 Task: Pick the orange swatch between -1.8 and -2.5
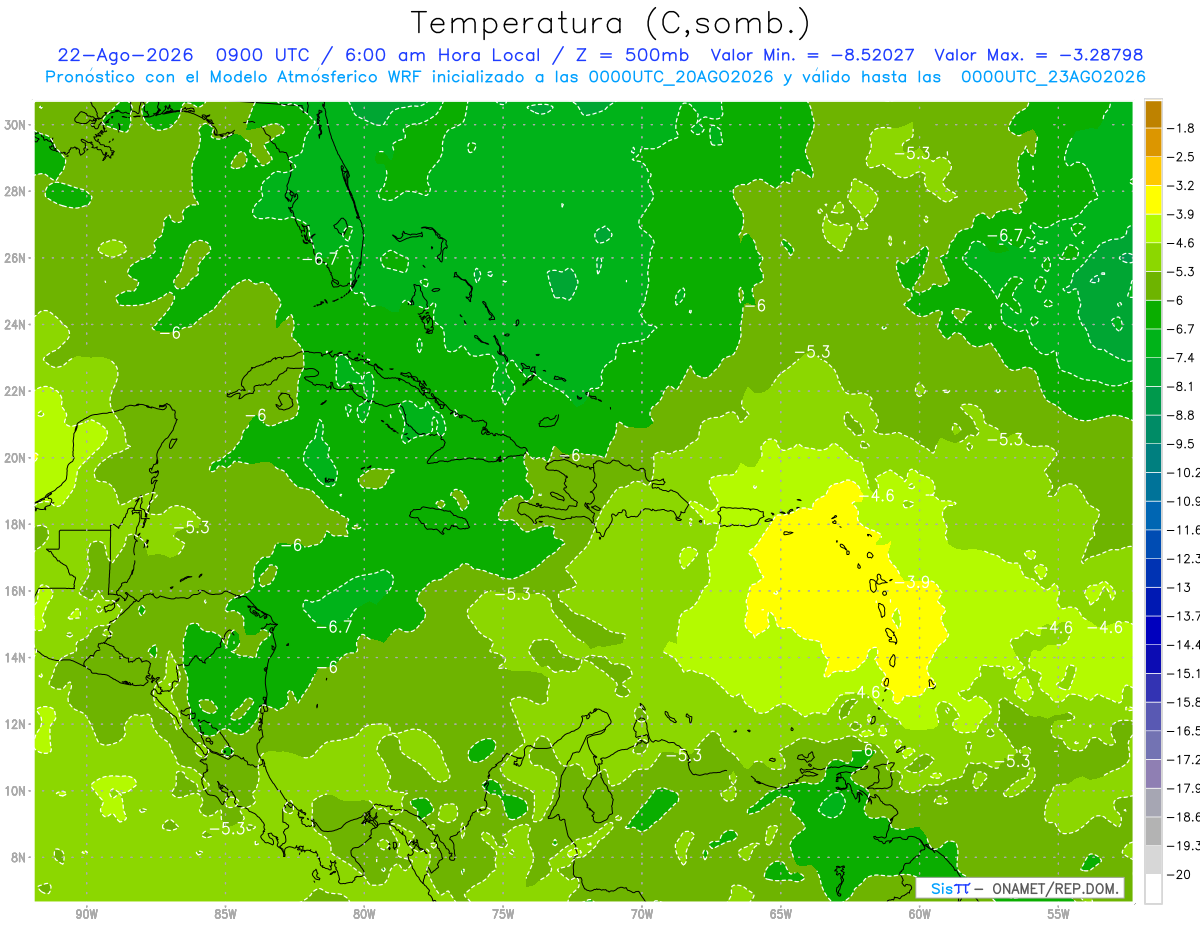(1154, 143)
